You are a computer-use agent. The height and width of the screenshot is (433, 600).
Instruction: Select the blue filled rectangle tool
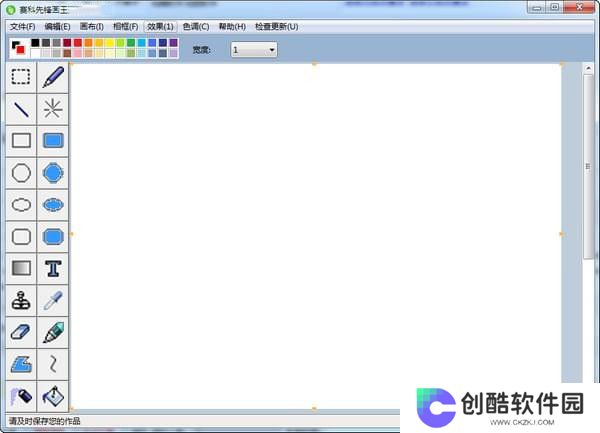pos(53,141)
